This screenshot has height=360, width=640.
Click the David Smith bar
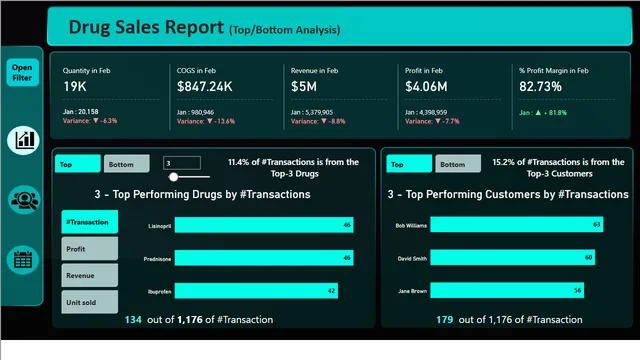click(x=513, y=258)
